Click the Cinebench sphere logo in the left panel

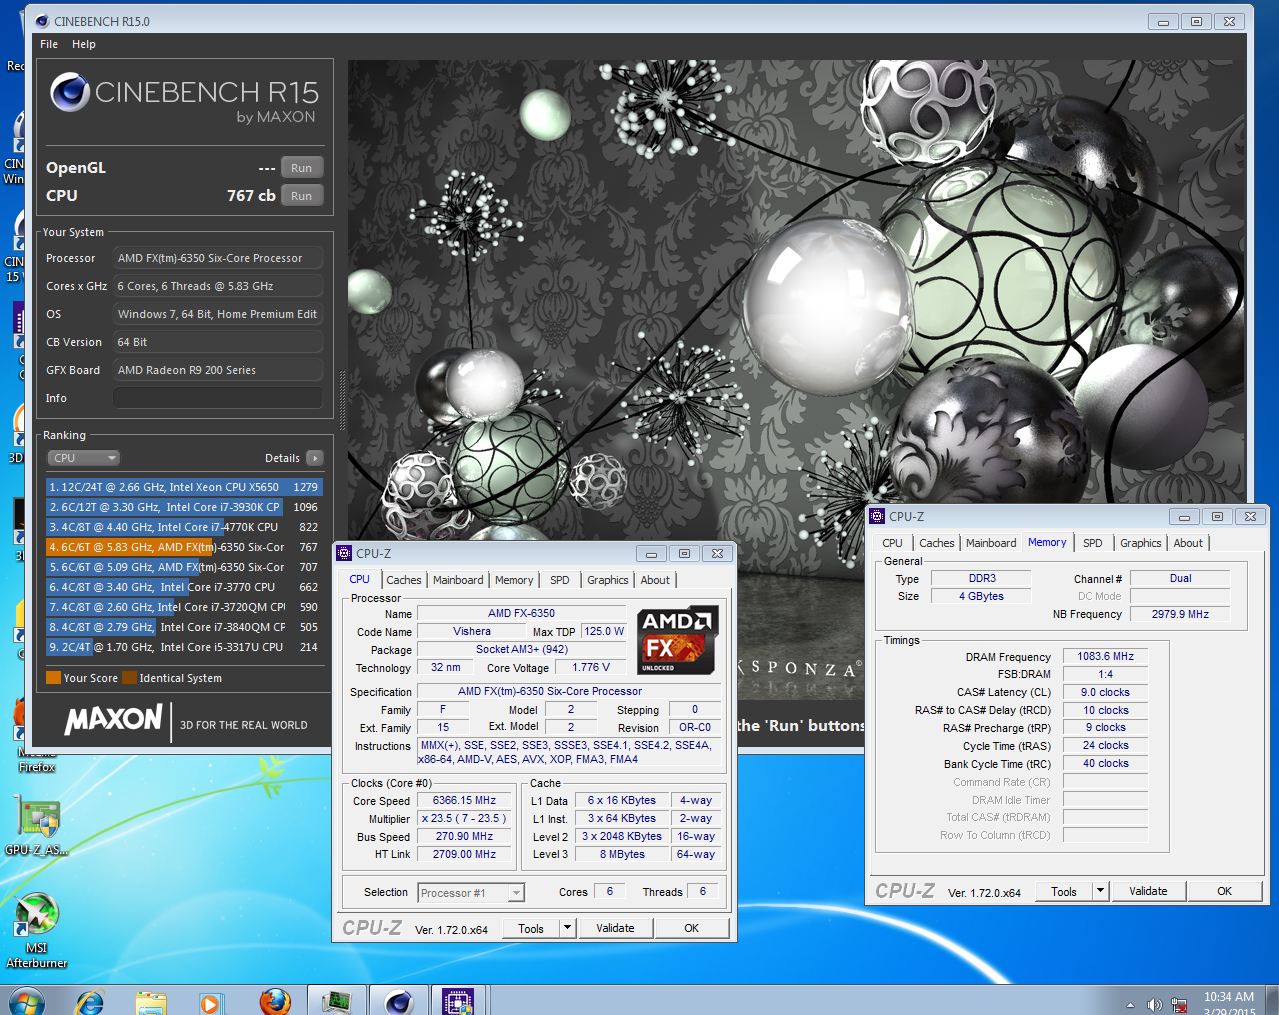tap(70, 92)
